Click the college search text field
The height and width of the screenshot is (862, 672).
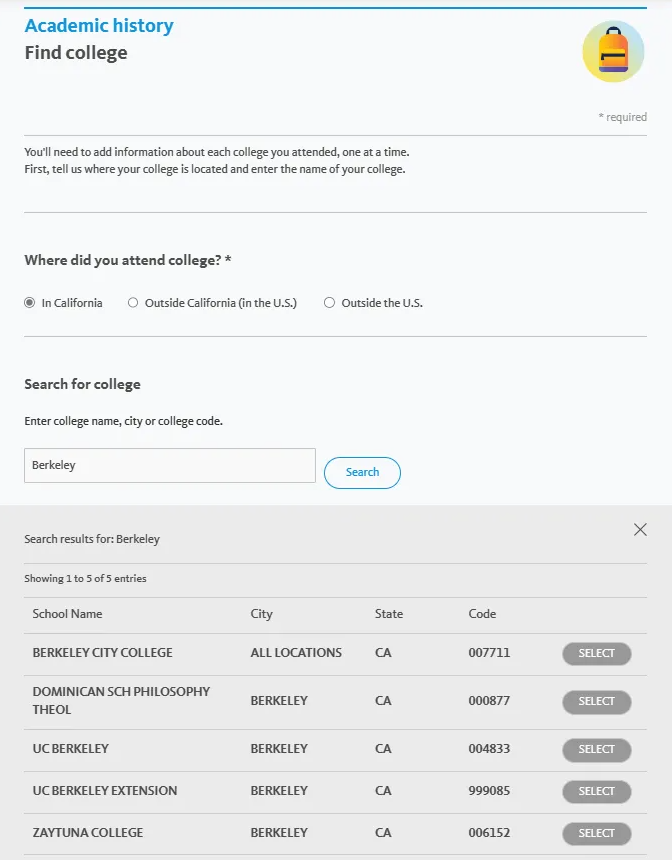click(170, 466)
